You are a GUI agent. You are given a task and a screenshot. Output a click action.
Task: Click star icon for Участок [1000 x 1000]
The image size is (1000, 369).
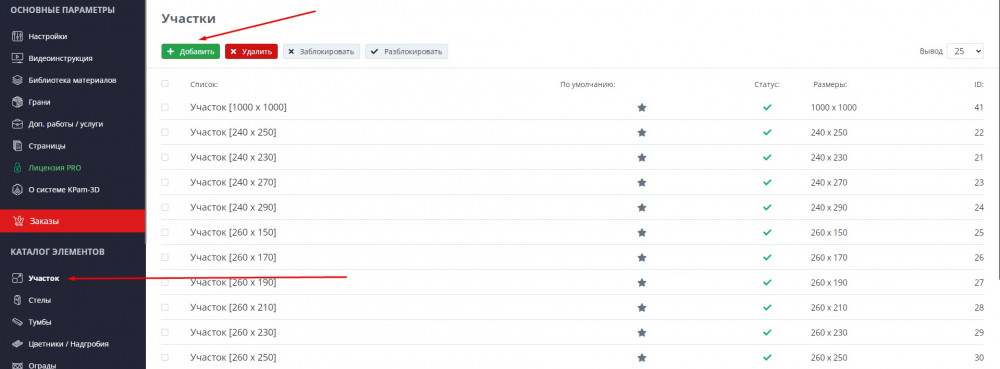coord(642,108)
